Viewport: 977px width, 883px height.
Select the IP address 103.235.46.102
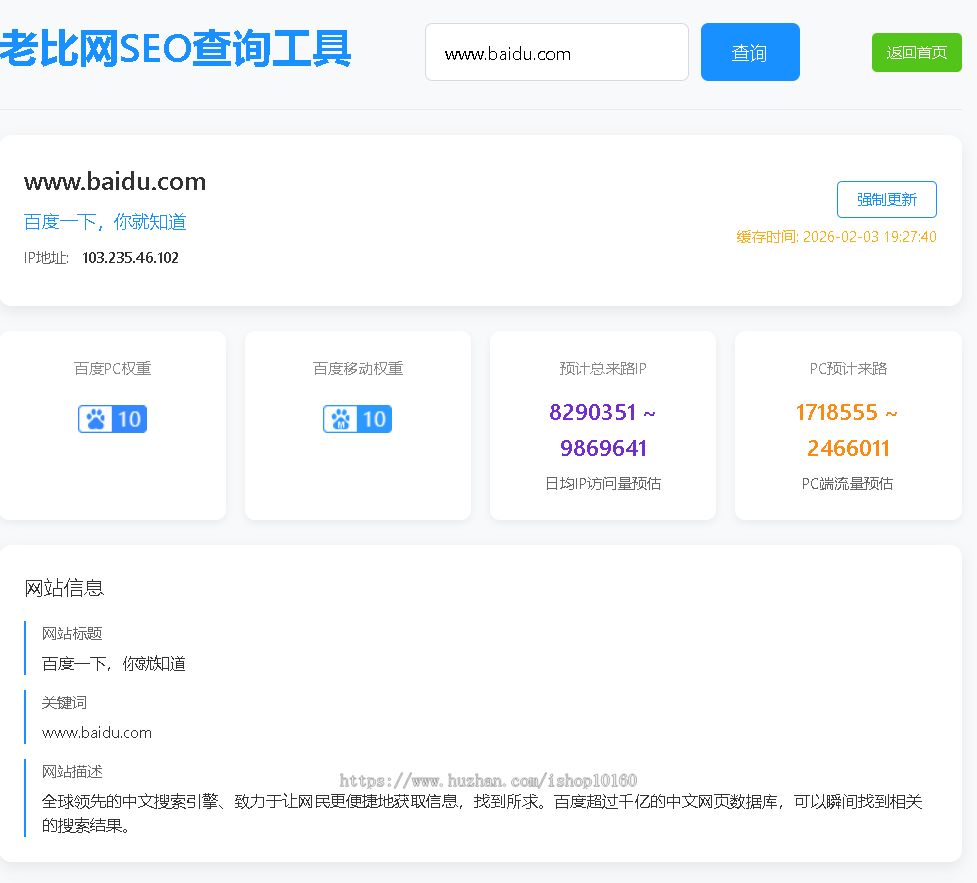pos(130,258)
